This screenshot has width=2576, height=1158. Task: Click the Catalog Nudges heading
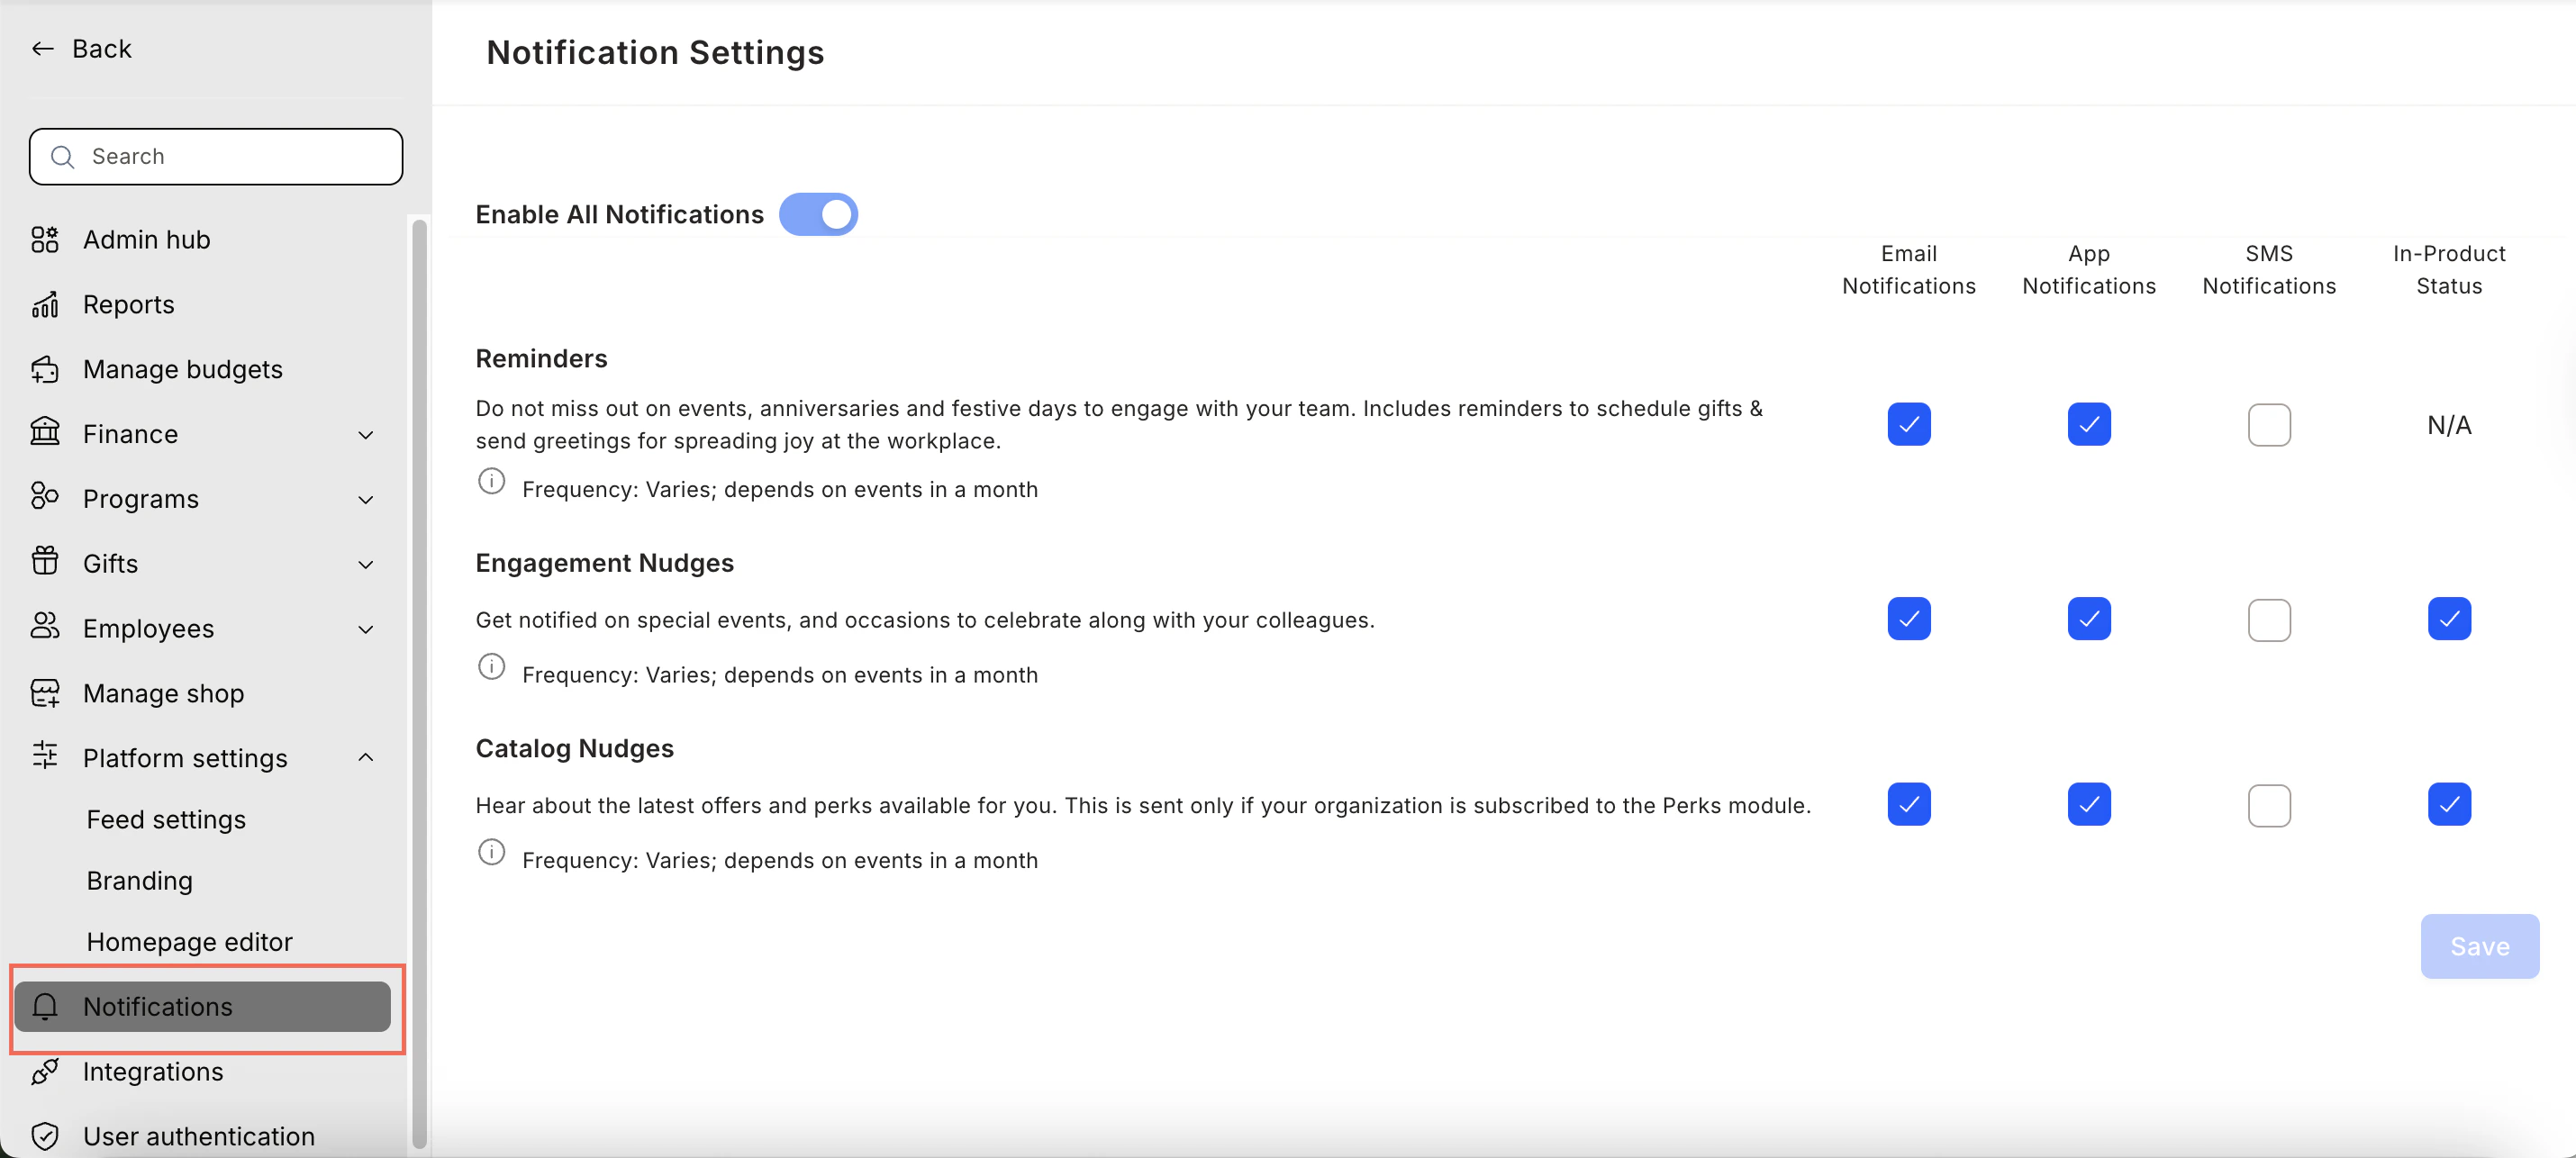(x=574, y=748)
